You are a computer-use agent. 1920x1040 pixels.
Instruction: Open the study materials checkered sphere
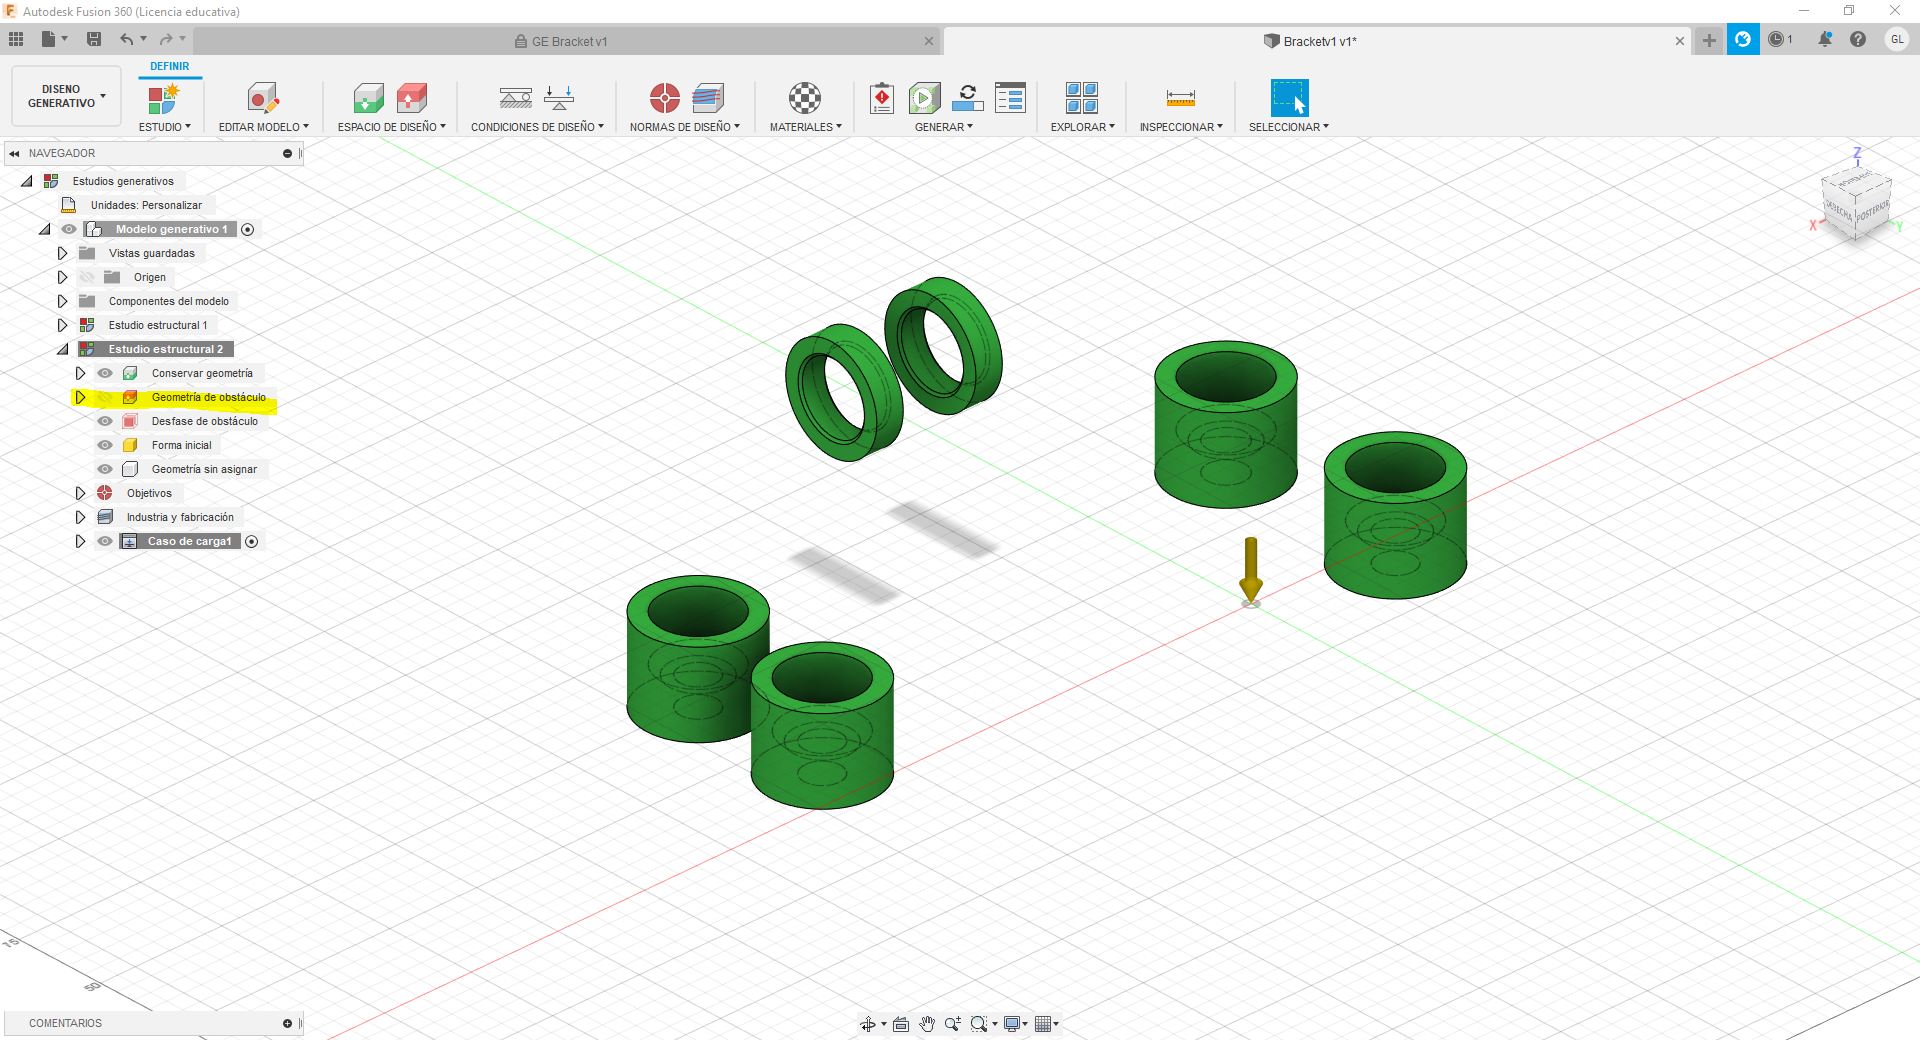coord(805,98)
